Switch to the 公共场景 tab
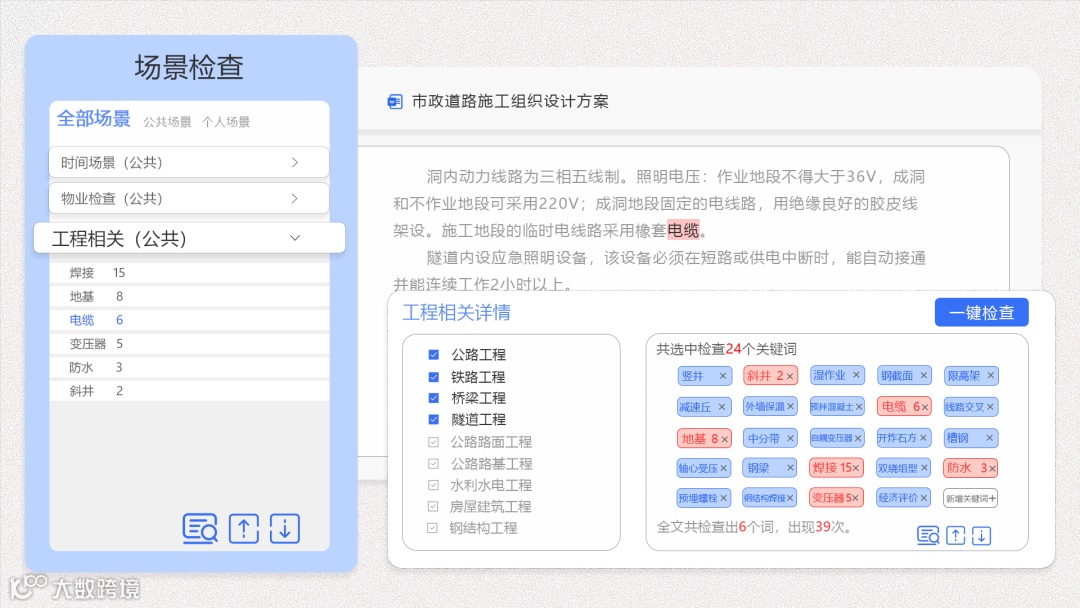1080x608 pixels. pos(167,122)
